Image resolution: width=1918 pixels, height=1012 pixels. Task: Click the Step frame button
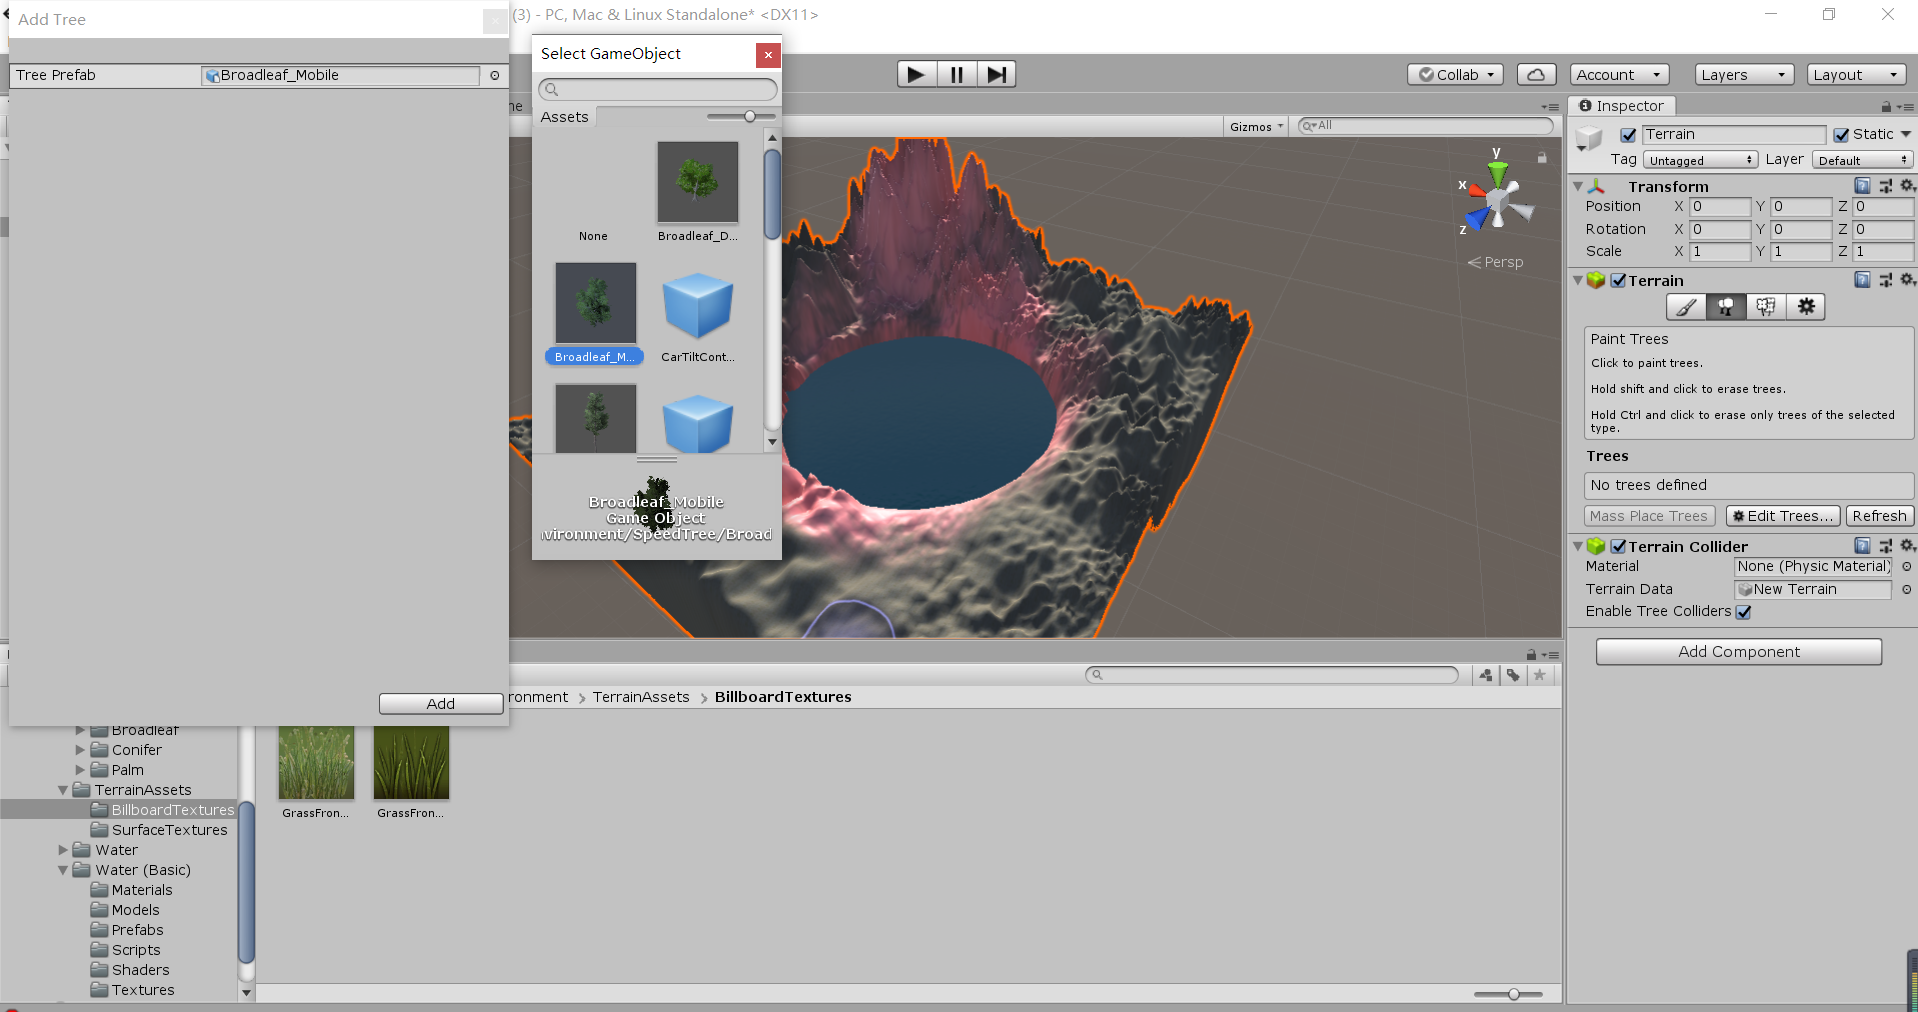click(996, 74)
